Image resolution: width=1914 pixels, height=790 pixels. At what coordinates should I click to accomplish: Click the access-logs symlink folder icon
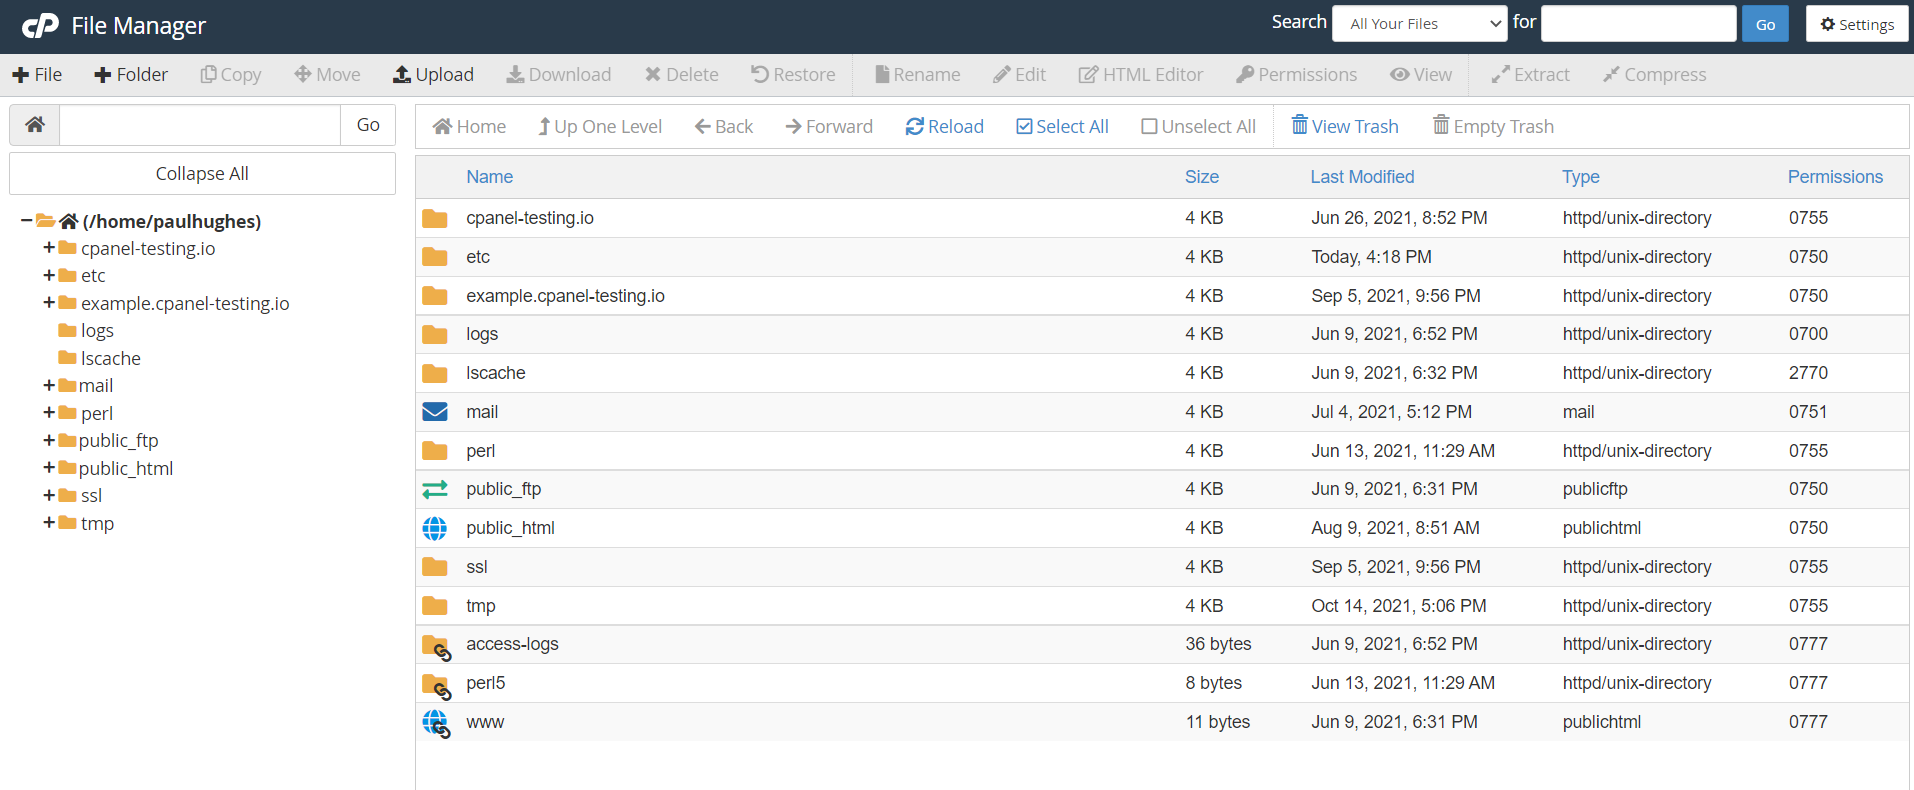[x=436, y=646]
